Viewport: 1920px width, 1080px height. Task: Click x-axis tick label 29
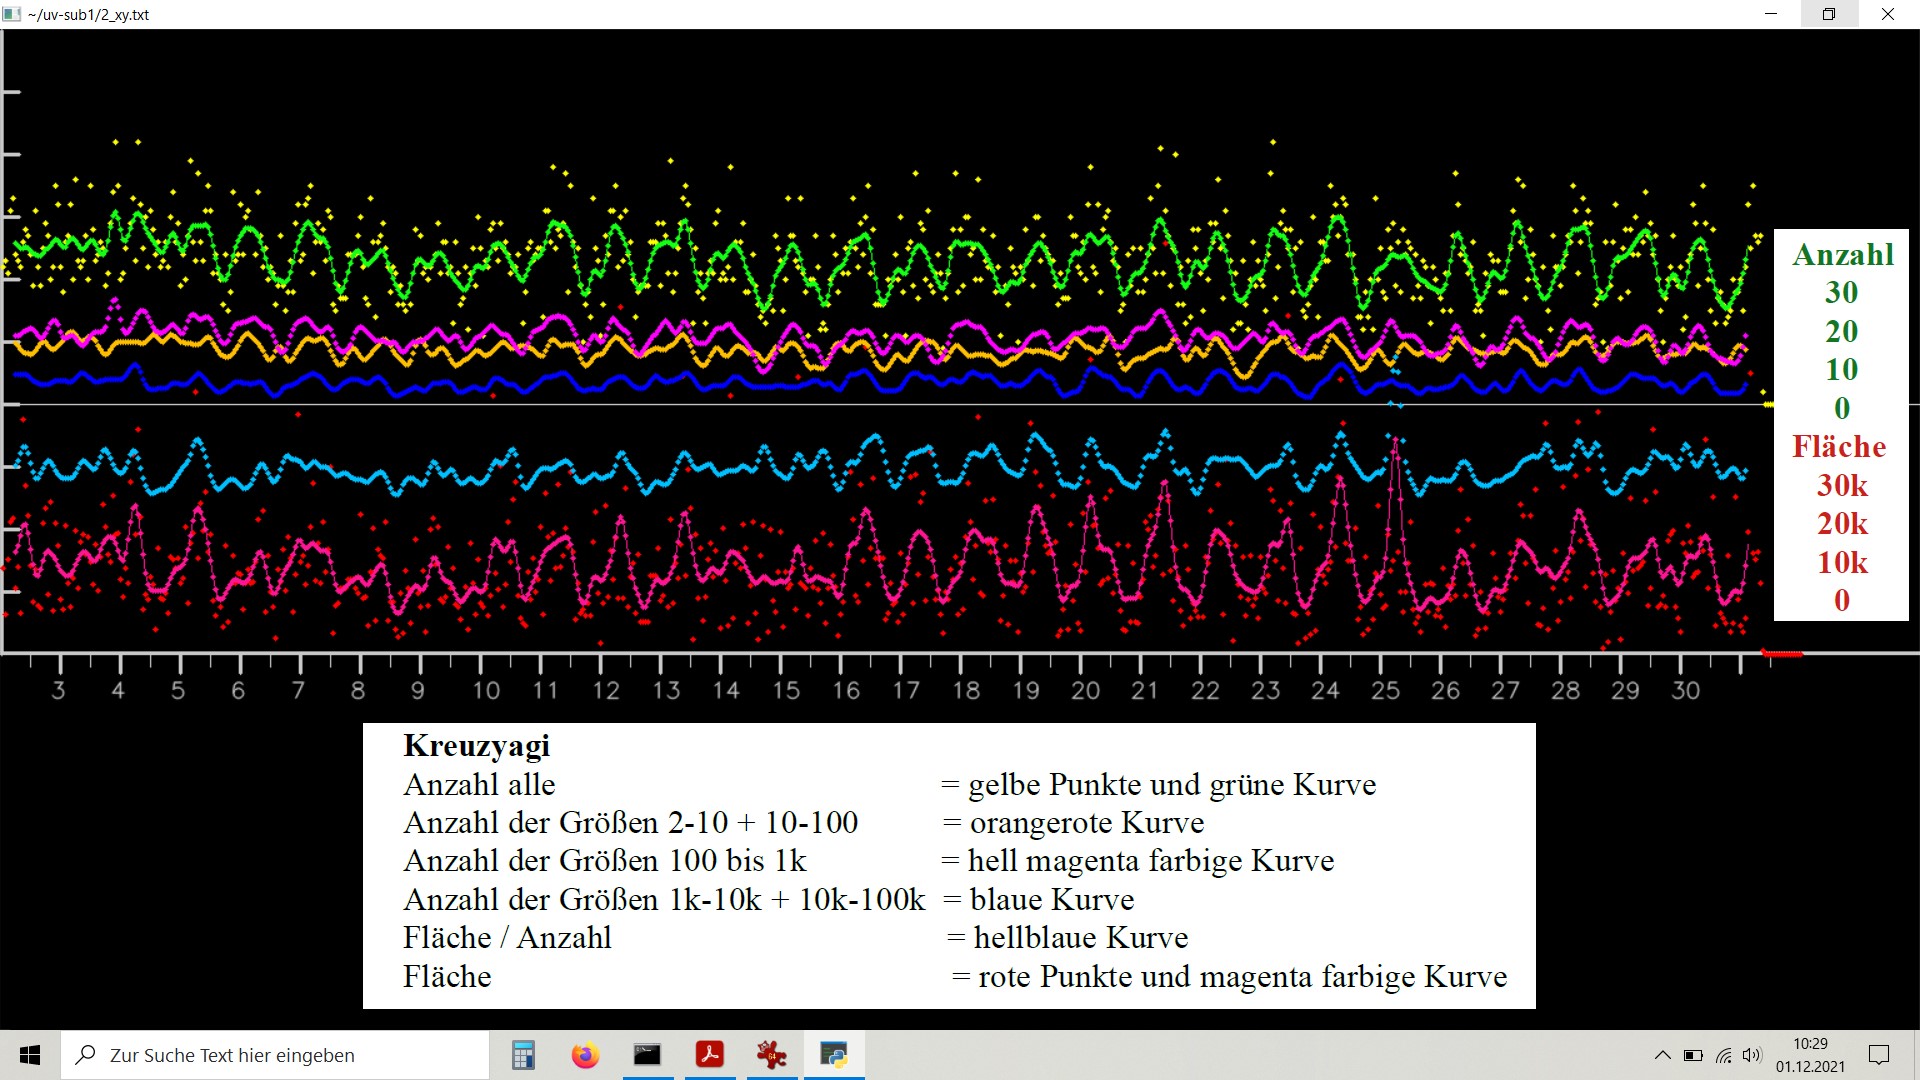click(1625, 690)
